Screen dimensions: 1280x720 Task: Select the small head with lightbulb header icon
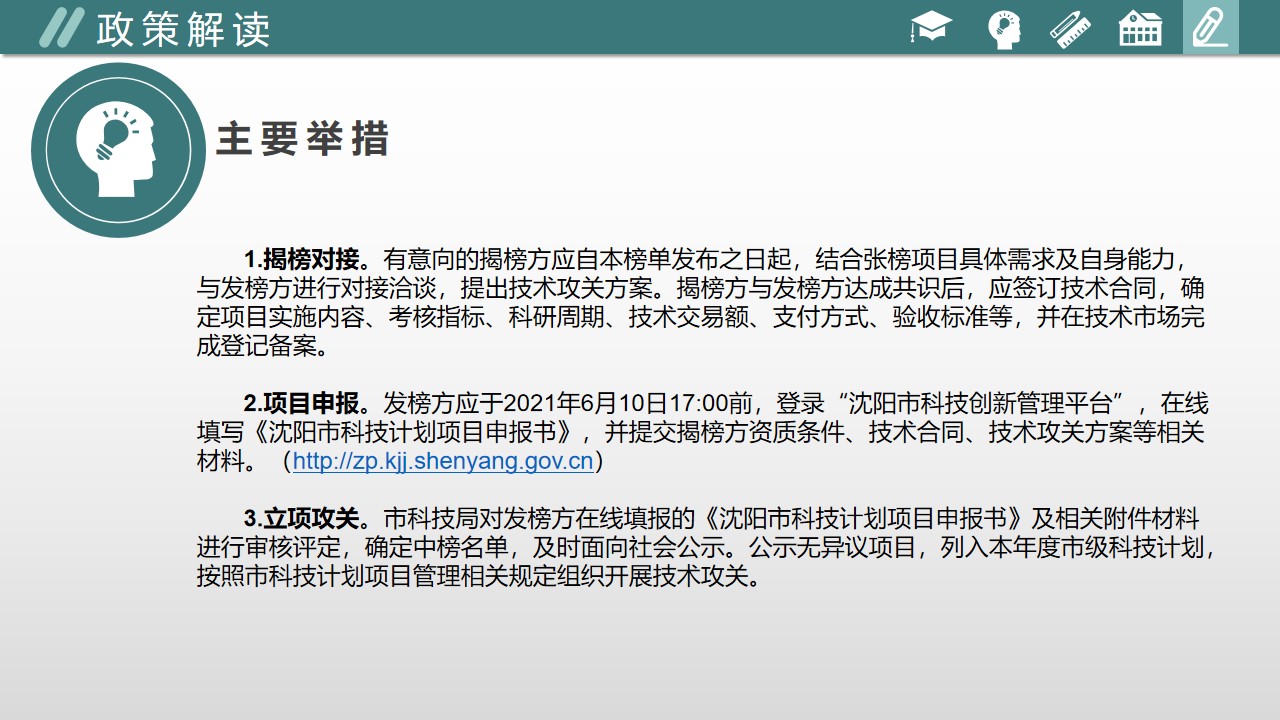1004,28
